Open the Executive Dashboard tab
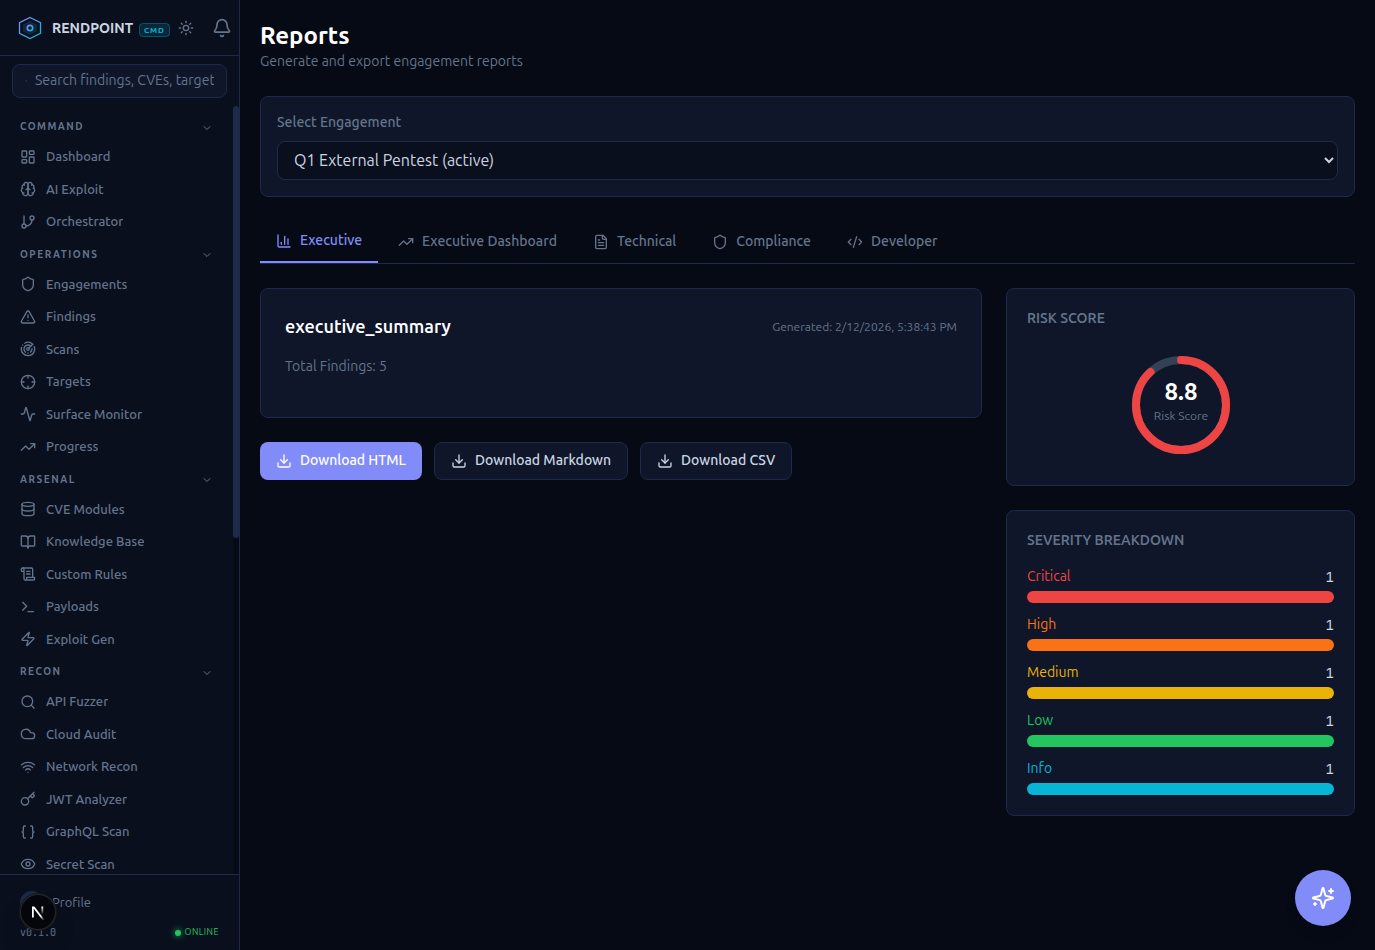Screen dimensions: 1375x950 (477, 241)
